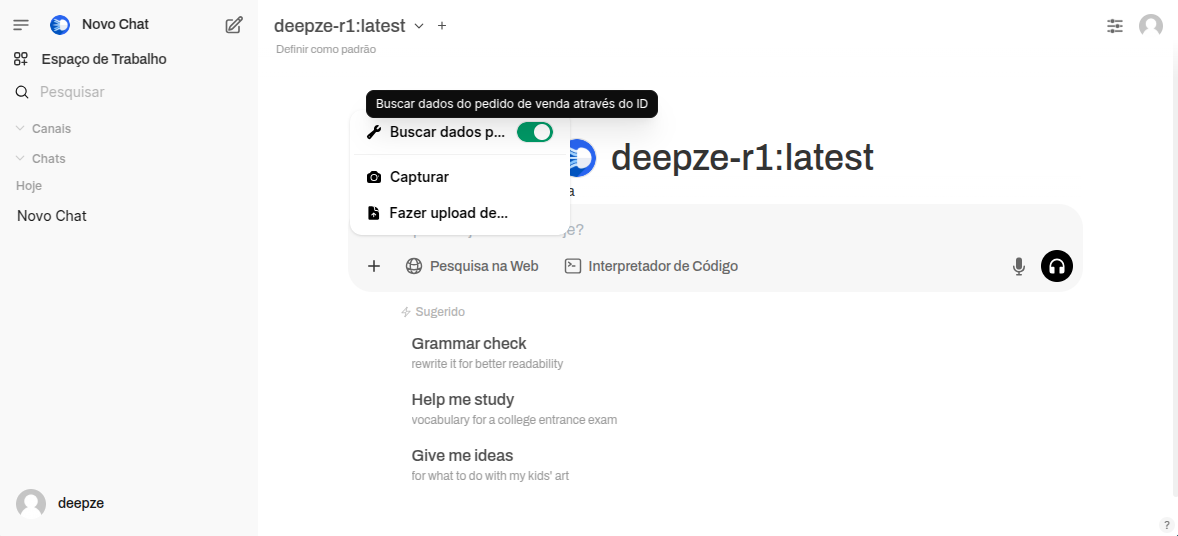Add another model with plus icon
Viewport: 1178px width, 536px height.
point(442,26)
